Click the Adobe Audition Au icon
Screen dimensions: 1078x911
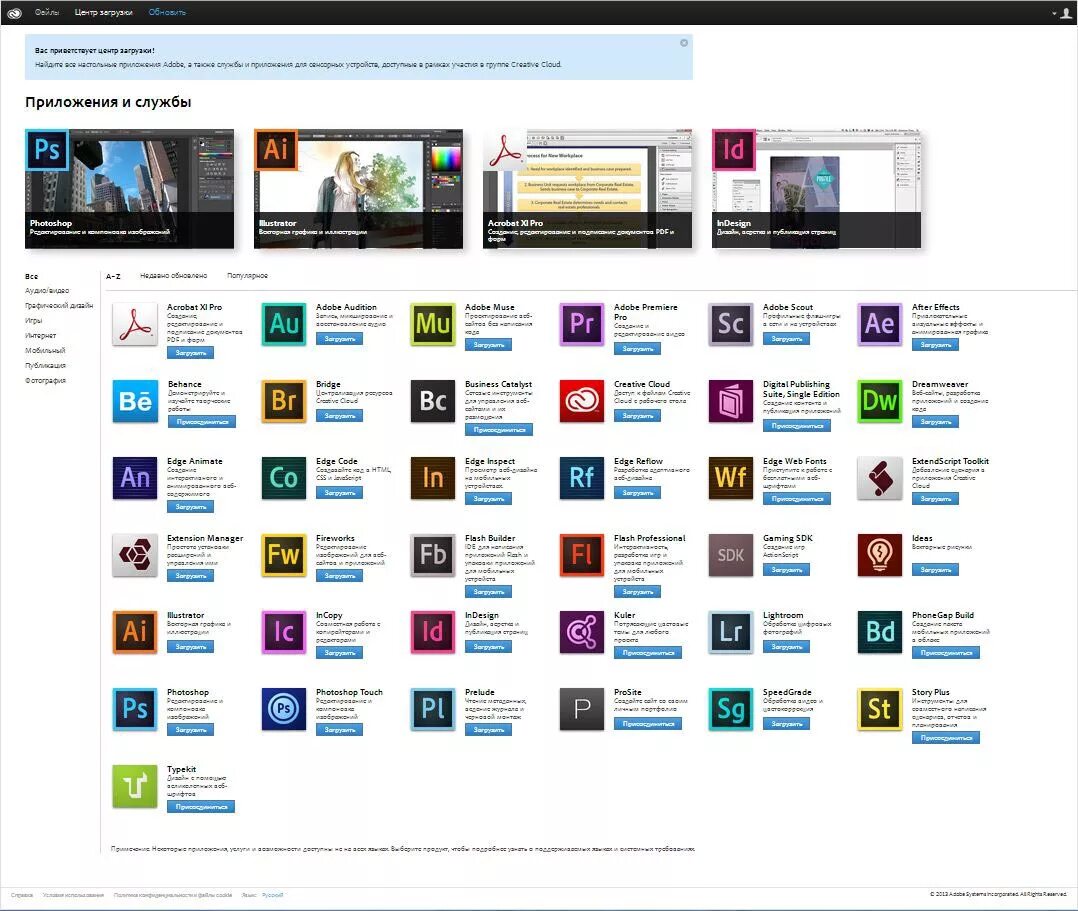[284, 324]
